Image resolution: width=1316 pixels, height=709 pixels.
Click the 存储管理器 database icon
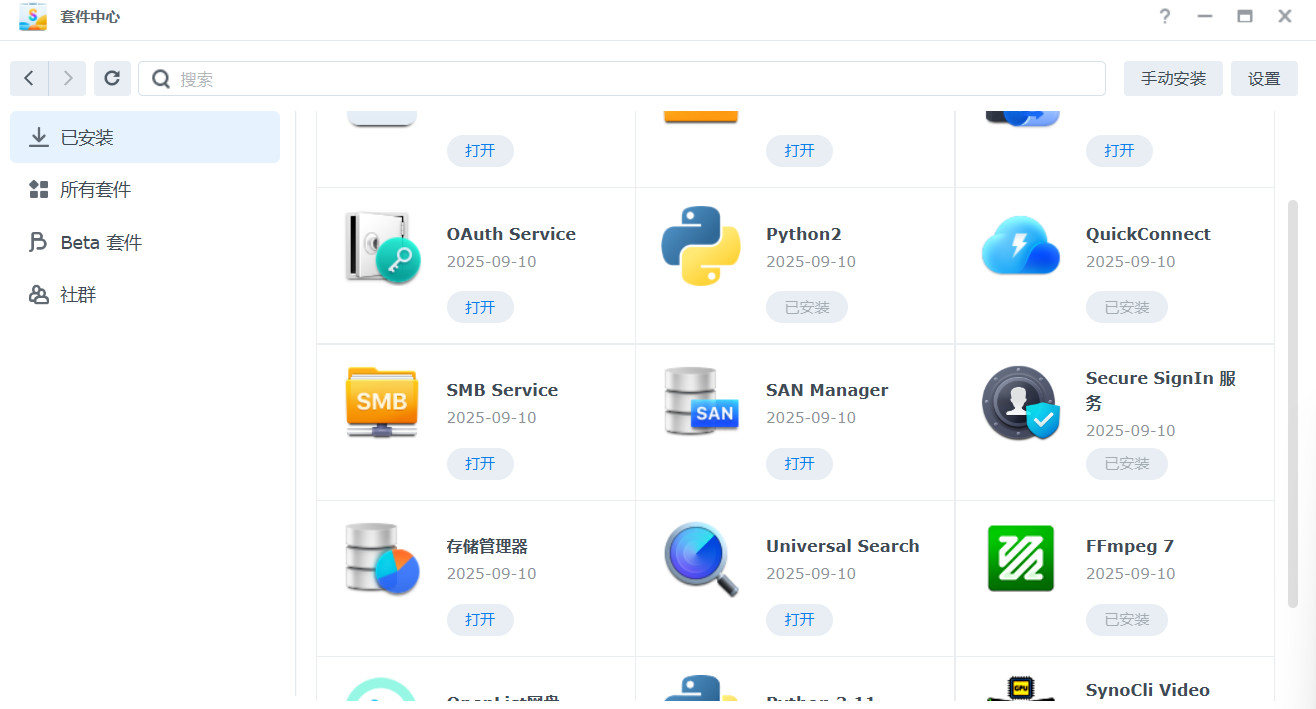(x=382, y=558)
